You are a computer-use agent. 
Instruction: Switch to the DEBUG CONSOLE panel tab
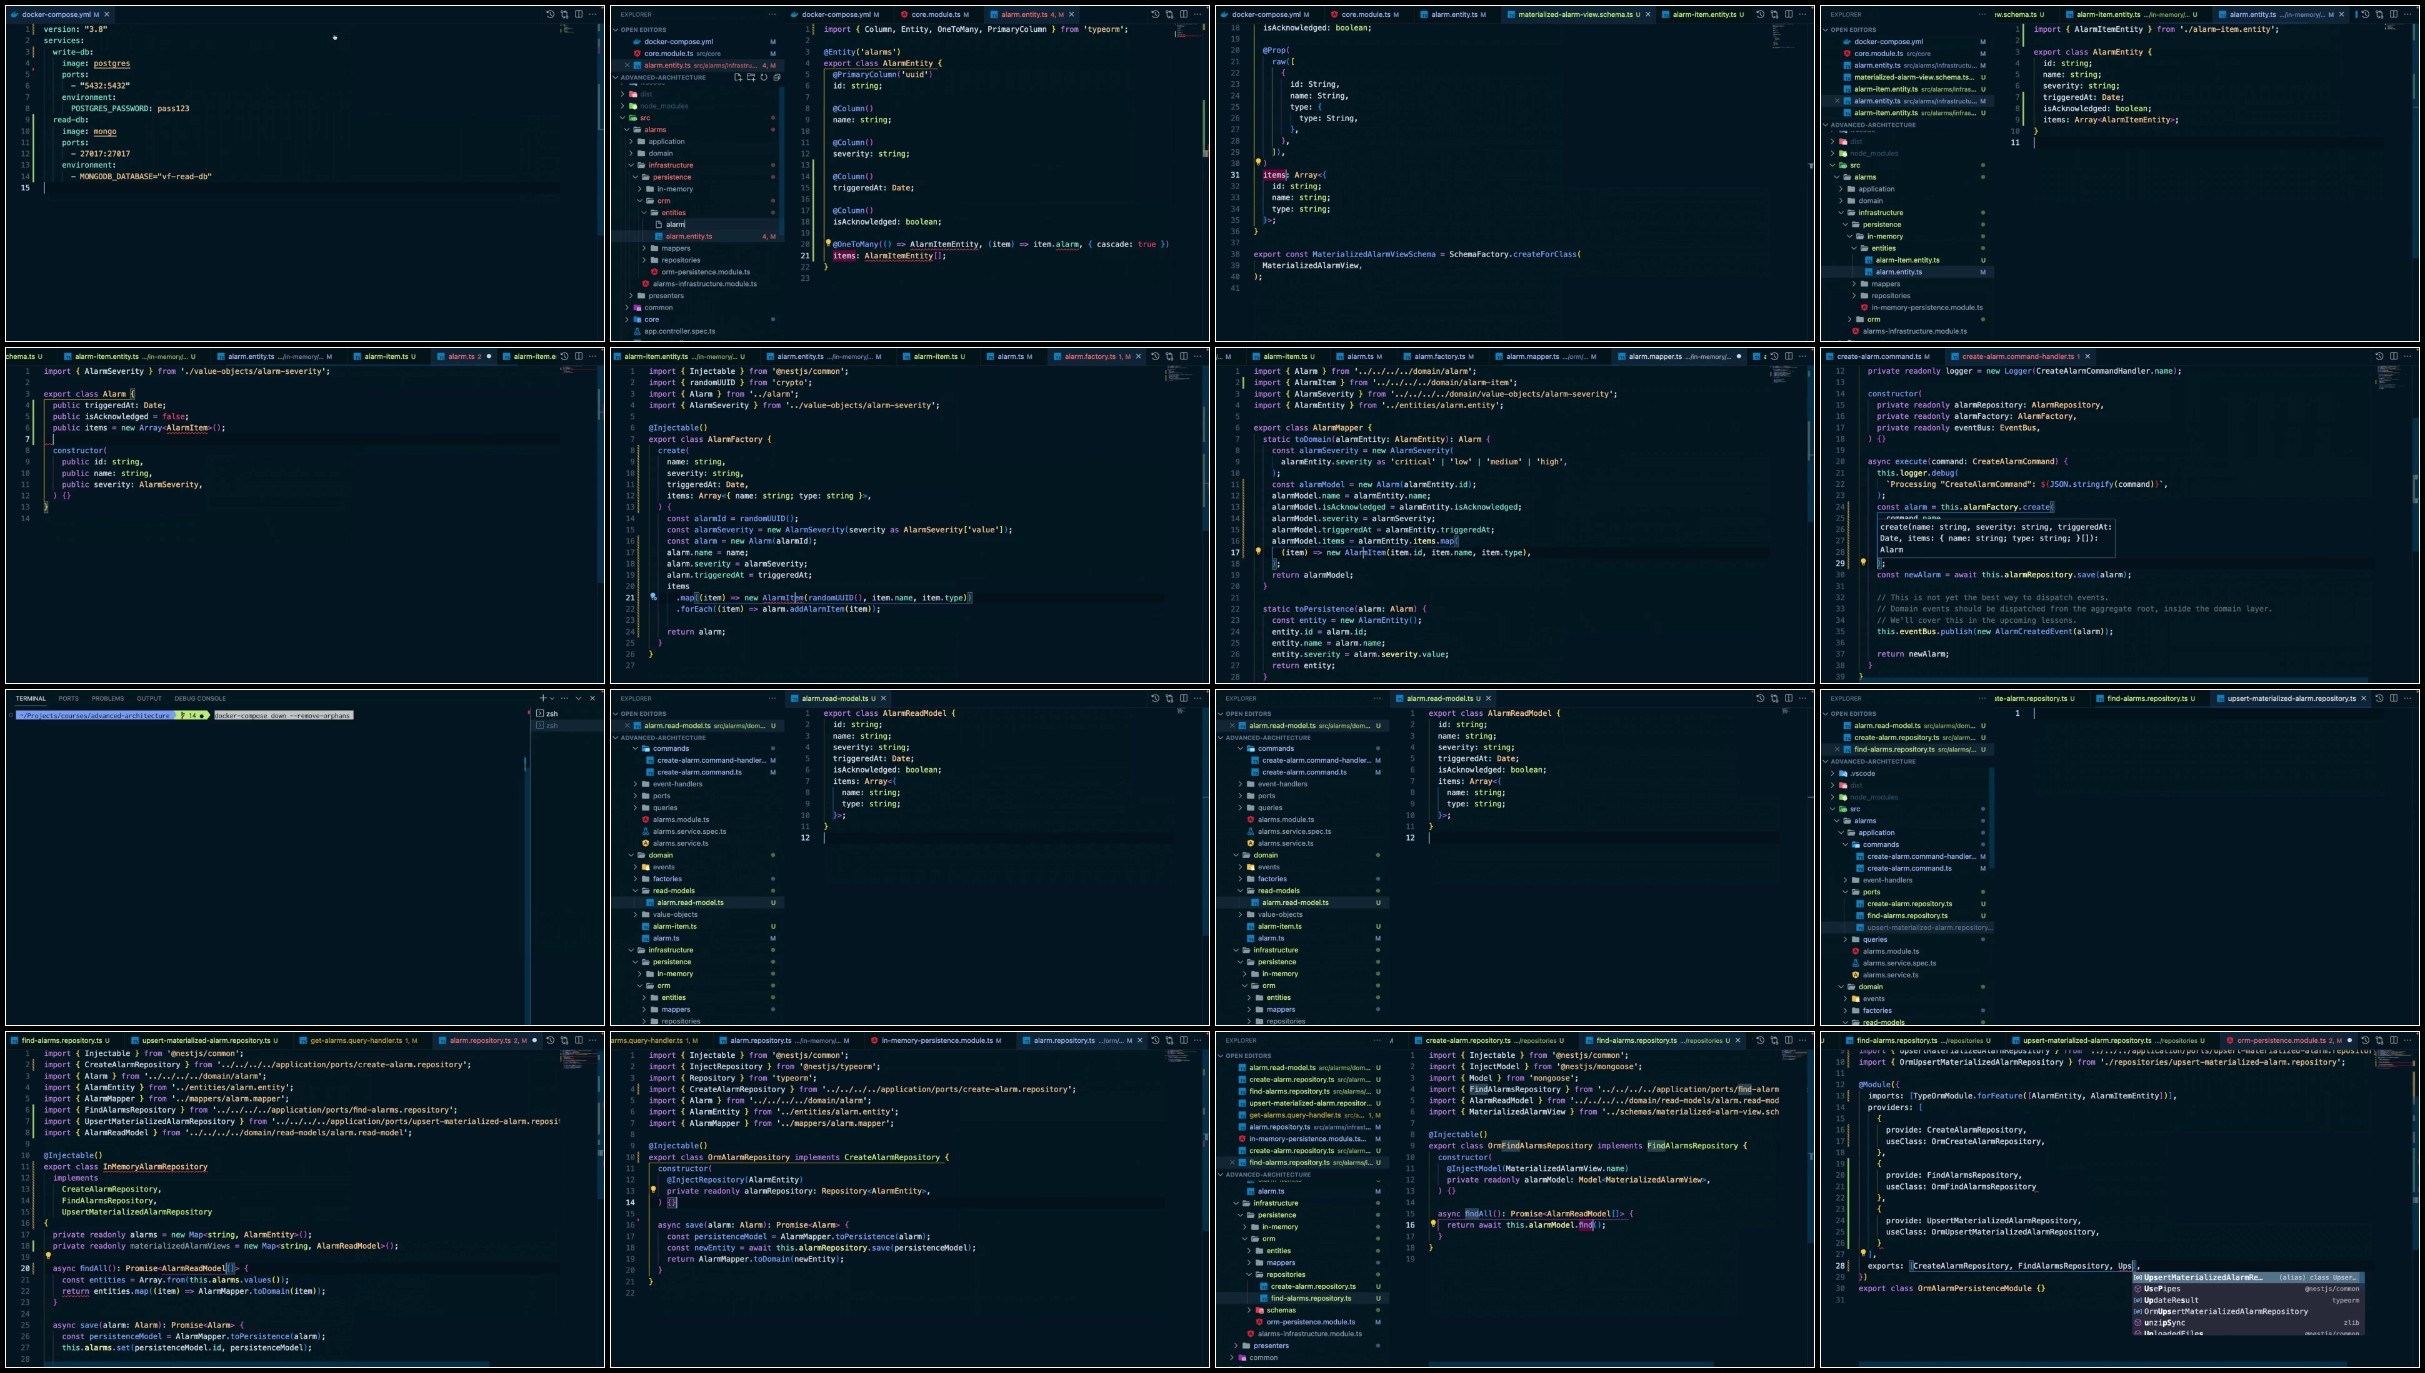[x=200, y=698]
